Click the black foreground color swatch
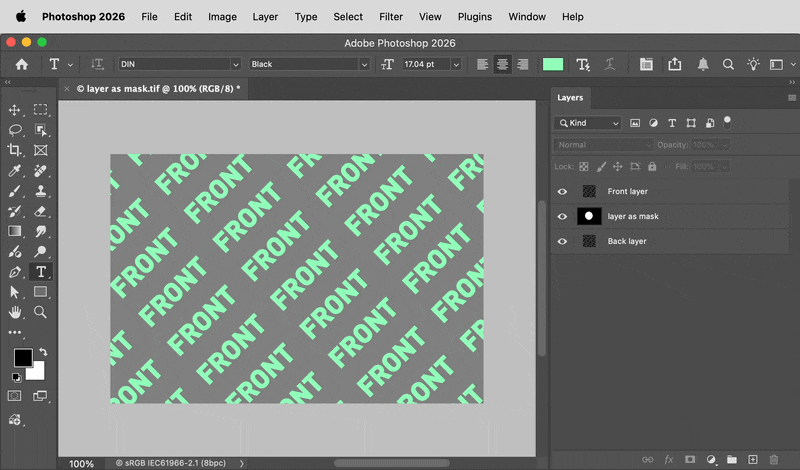The height and width of the screenshot is (470, 800). pos(23,357)
